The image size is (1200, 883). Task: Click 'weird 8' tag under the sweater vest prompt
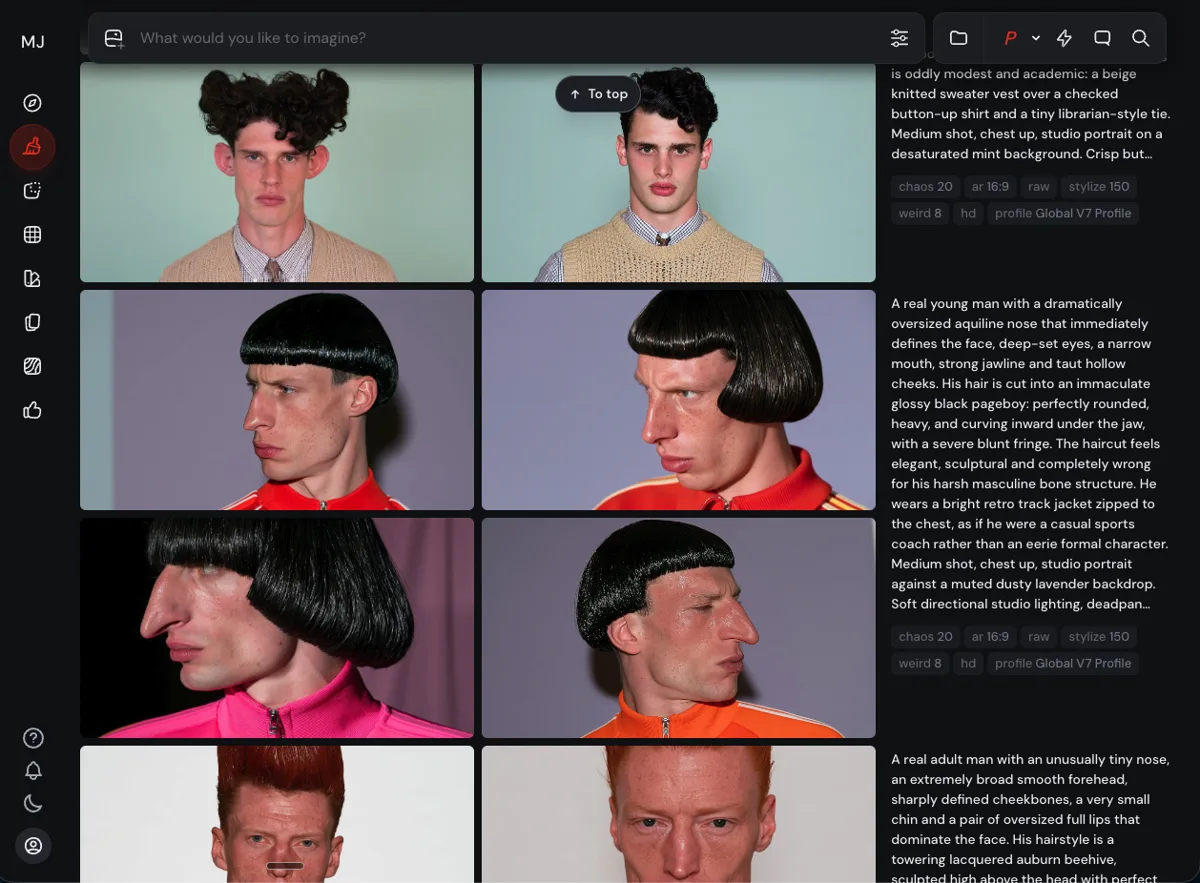pos(920,213)
